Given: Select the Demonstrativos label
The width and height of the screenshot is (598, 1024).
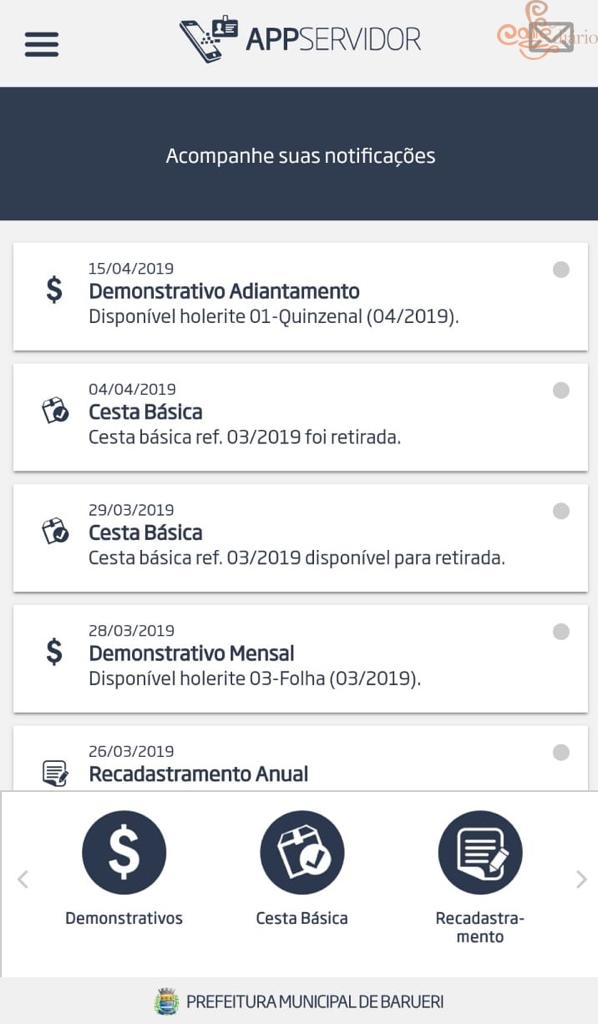Looking at the screenshot, I should [x=124, y=918].
